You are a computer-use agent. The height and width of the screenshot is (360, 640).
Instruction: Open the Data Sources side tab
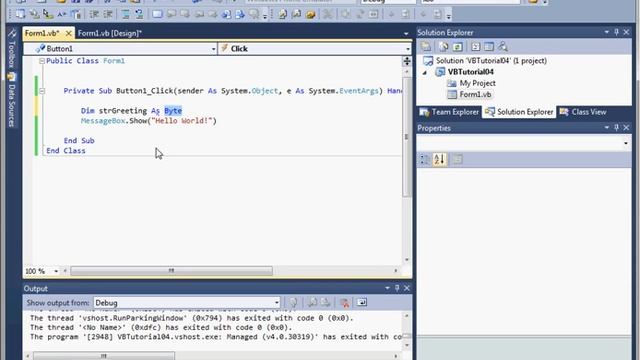click(x=12, y=100)
